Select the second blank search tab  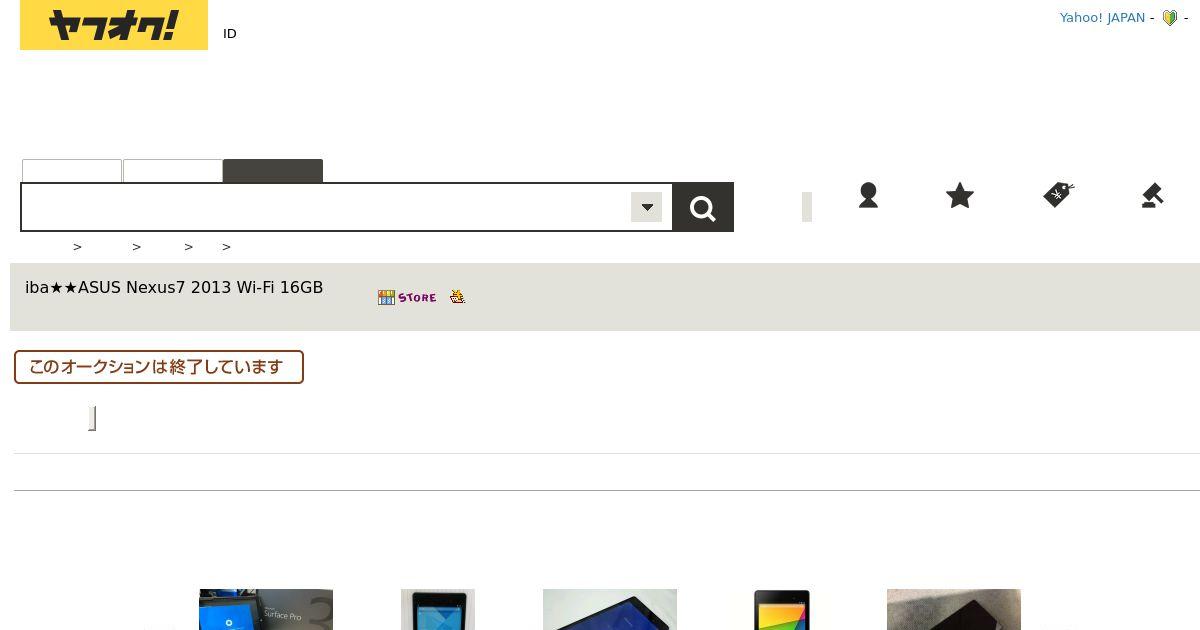(173, 171)
